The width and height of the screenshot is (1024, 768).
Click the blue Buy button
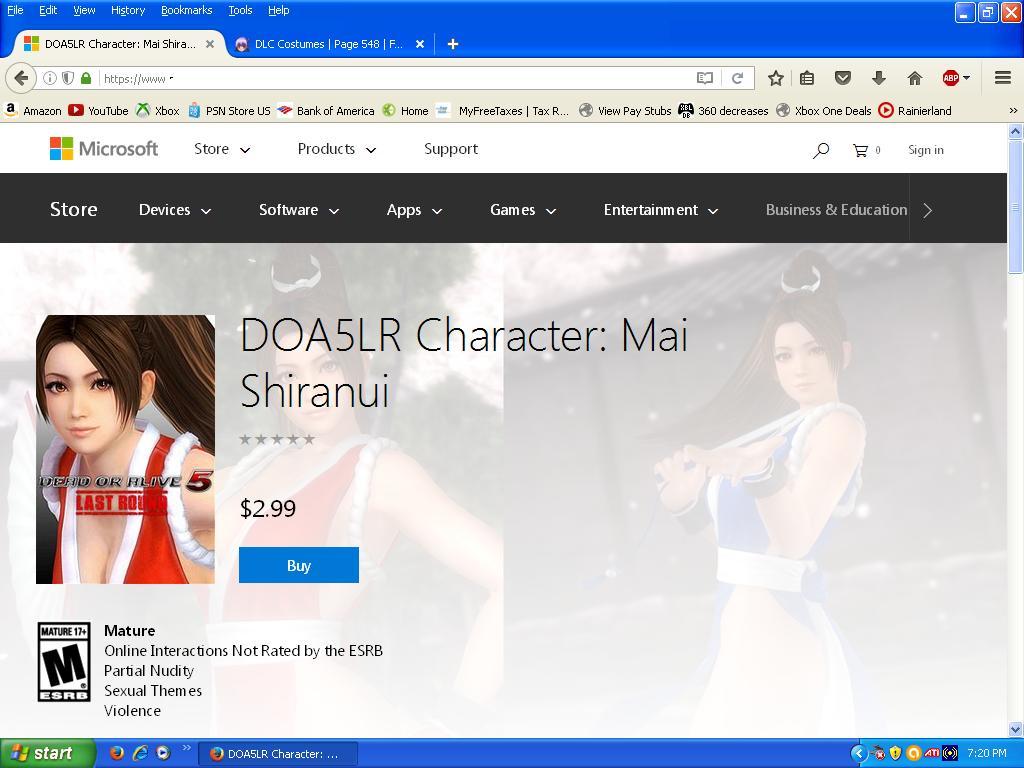298,565
